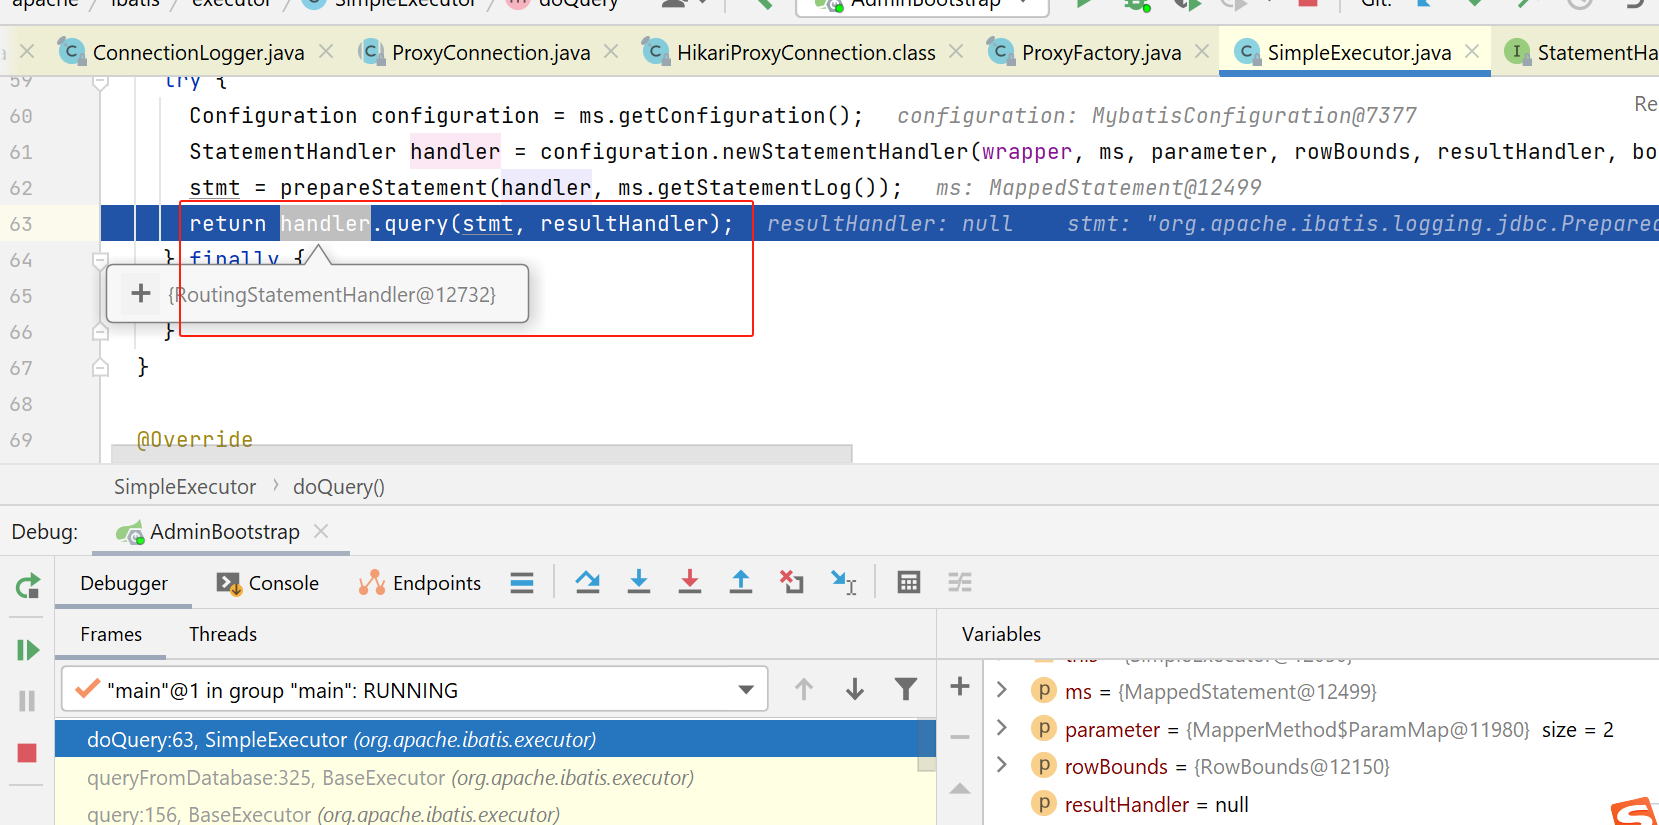Click the Step Over debug icon
The height and width of the screenshot is (825, 1659).
pyautogui.click(x=588, y=582)
